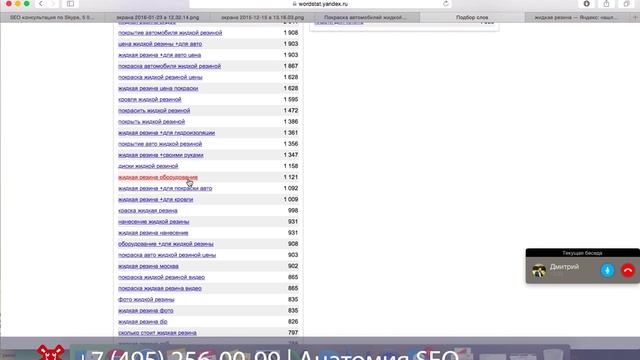
Task: Open 'покраска авто жидкой резиной цены' query
Action: (x=167, y=255)
